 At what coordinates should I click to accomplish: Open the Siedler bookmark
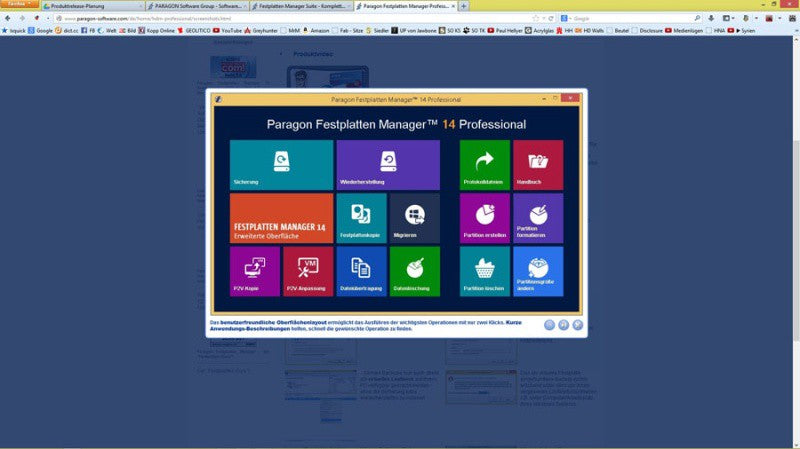(x=377, y=31)
